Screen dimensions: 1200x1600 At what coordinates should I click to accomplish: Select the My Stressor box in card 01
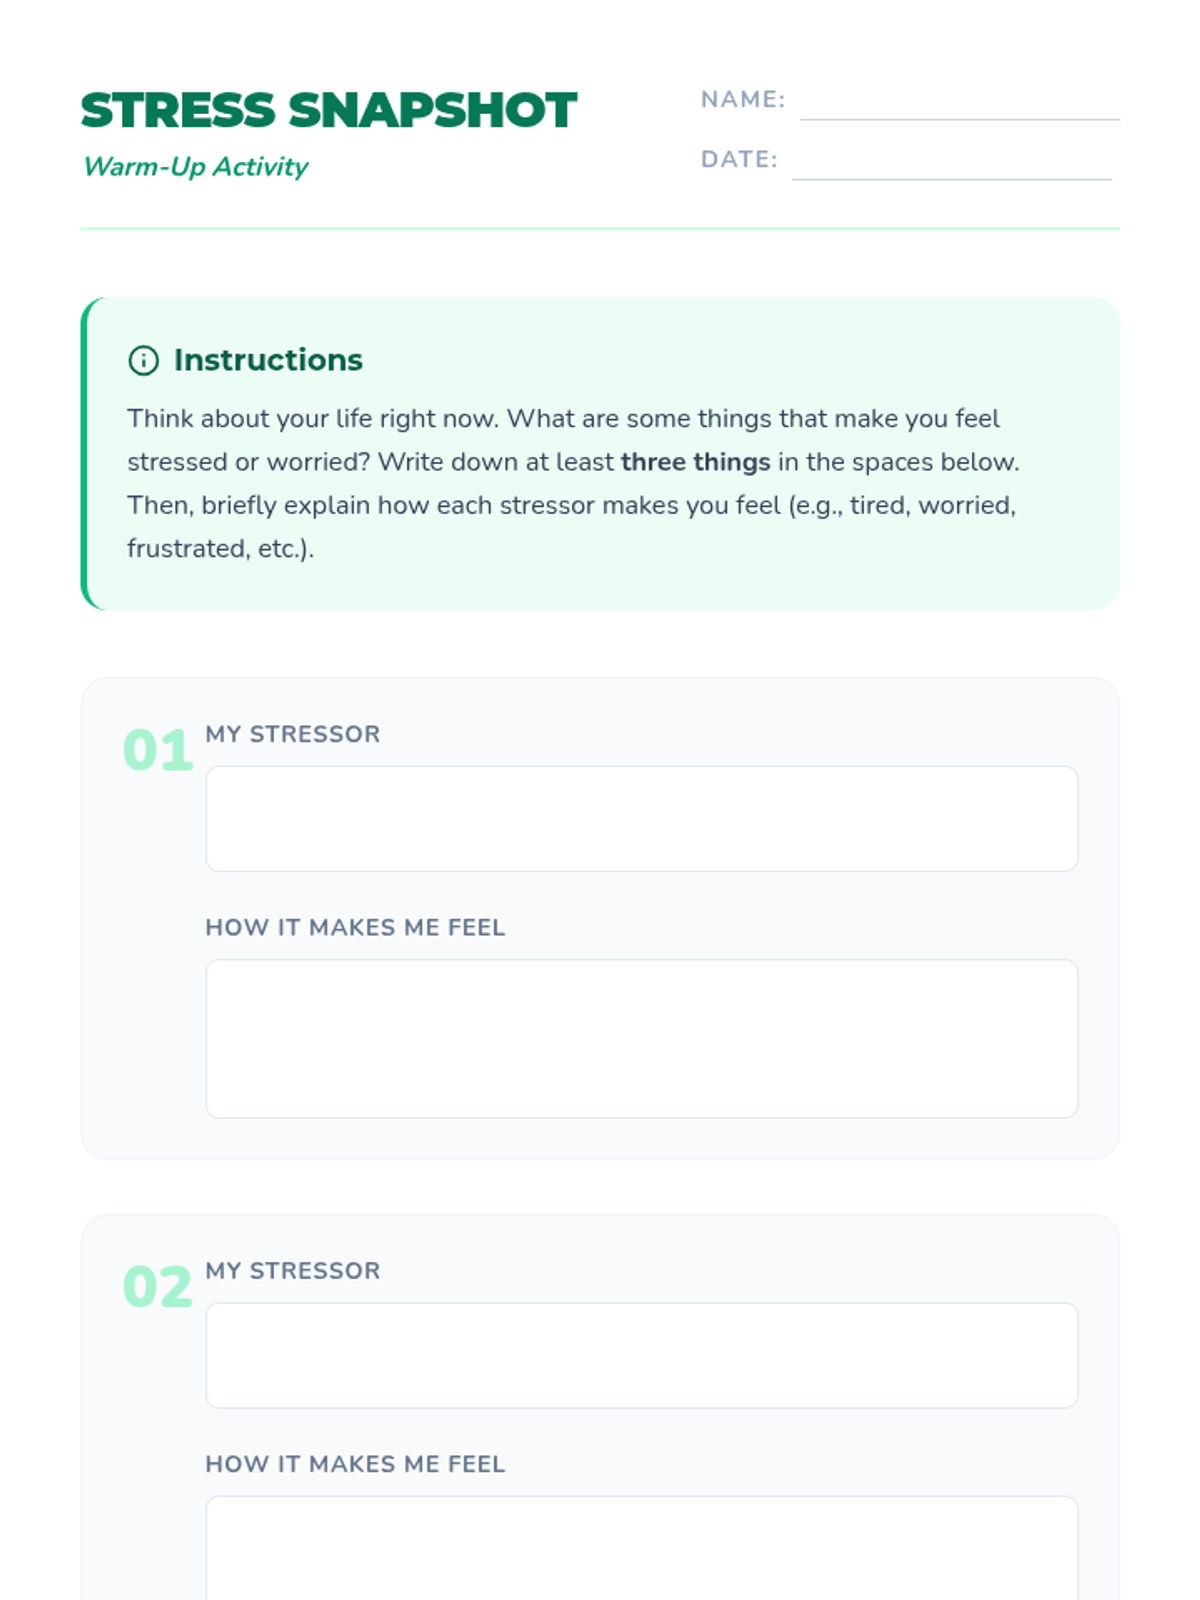(642, 819)
